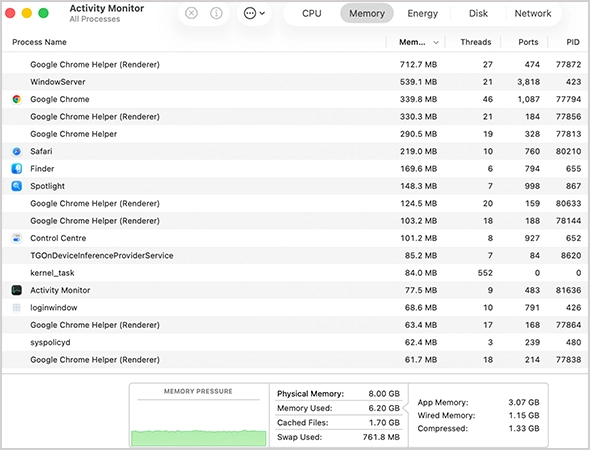Click the yellow minimize window button
The height and width of the screenshot is (450, 590).
point(27,13)
